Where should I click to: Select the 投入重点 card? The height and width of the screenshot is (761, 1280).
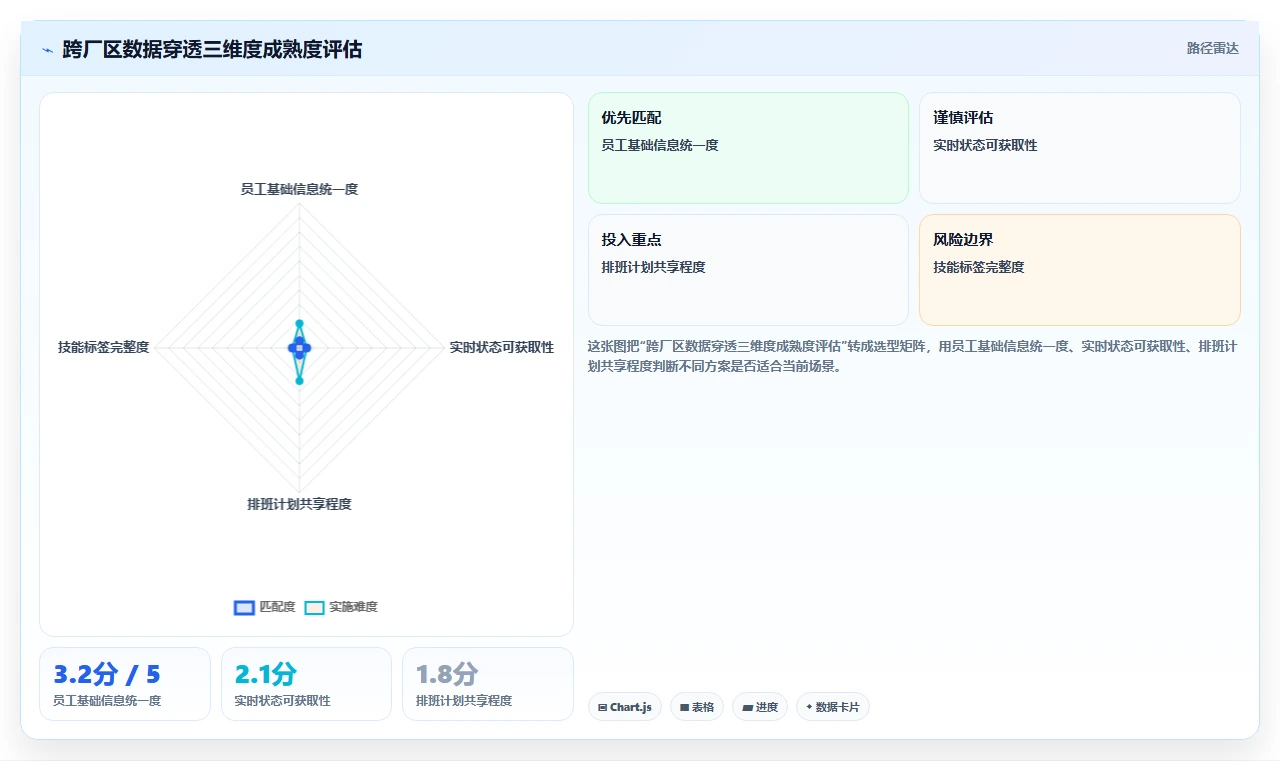(x=748, y=270)
